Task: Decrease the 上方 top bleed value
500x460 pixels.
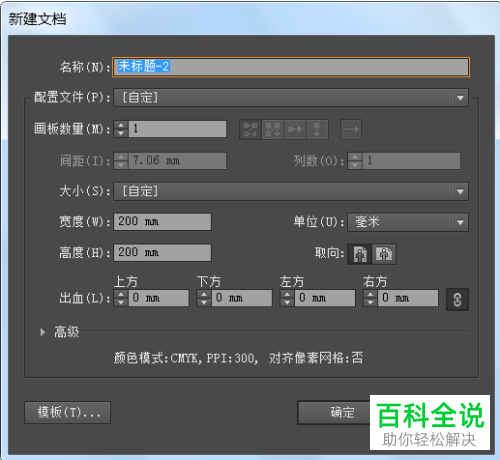Action: coord(121,302)
